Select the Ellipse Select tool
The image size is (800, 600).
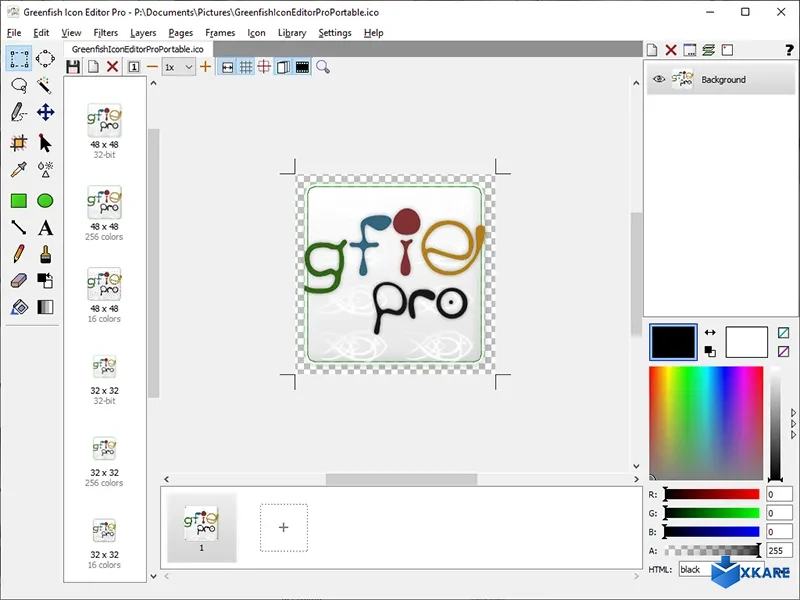tap(45, 58)
